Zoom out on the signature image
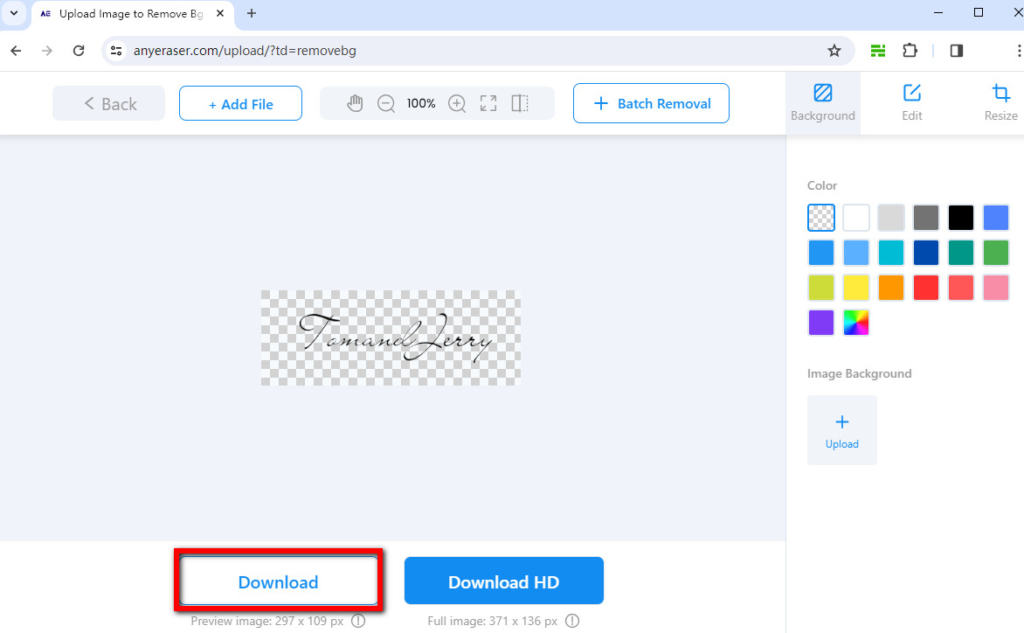 click(387, 103)
